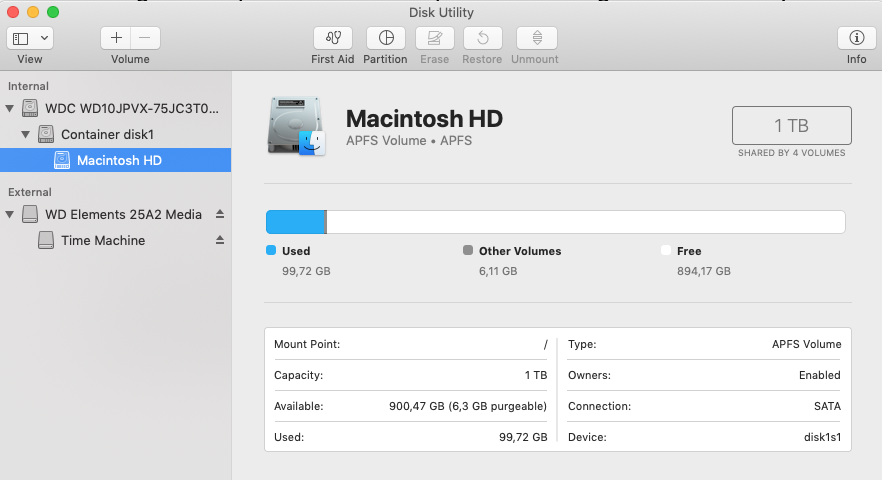The height and width of the screenshot is (480, 882).
Task: Collapse WD Elements 25A2 Media tree
Action: (10, 214)
